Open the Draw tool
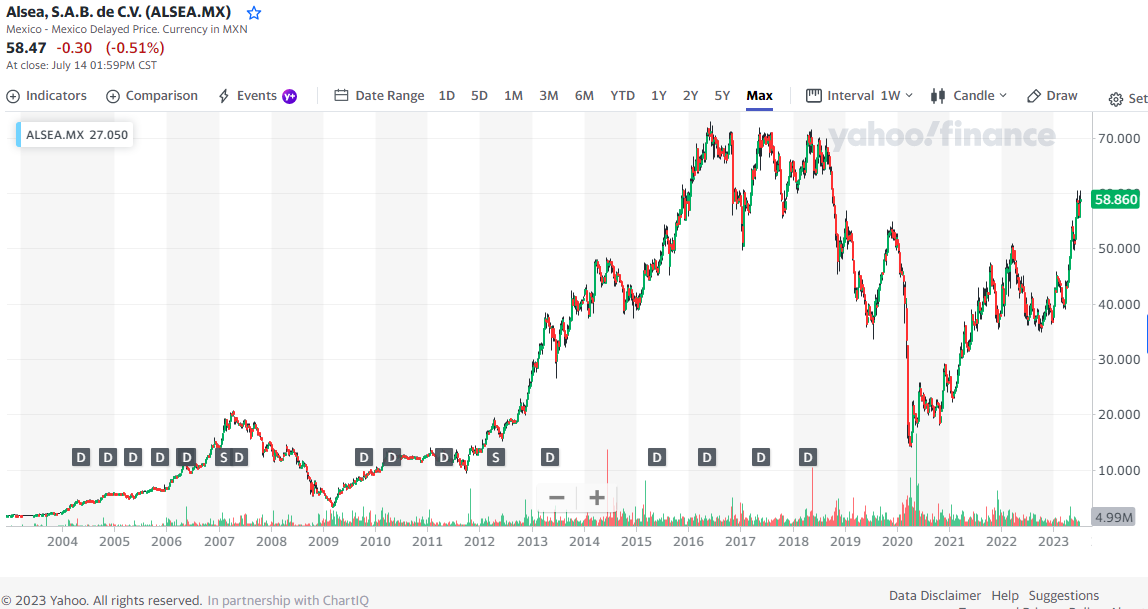Screen dimensions: 1148x609 pyautogui.click(x=1052, y=96)
